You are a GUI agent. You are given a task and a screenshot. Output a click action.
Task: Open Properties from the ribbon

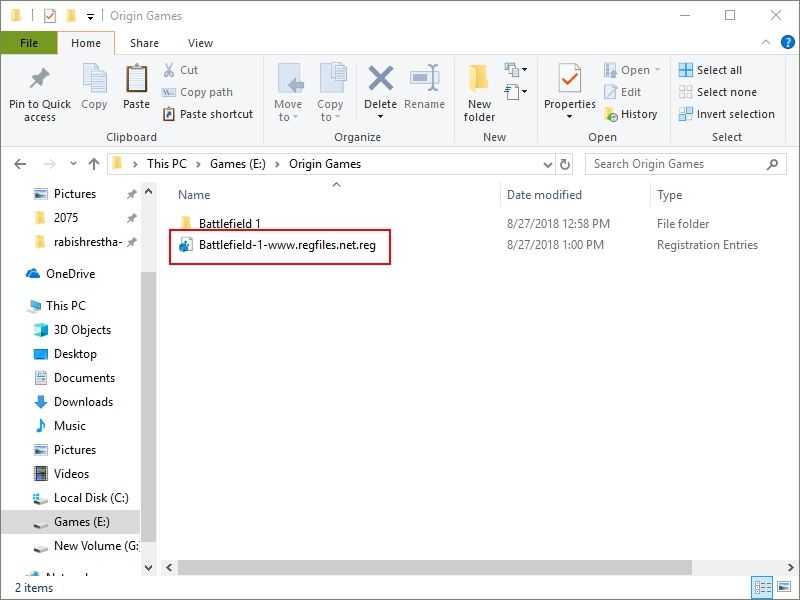point(569,80)
